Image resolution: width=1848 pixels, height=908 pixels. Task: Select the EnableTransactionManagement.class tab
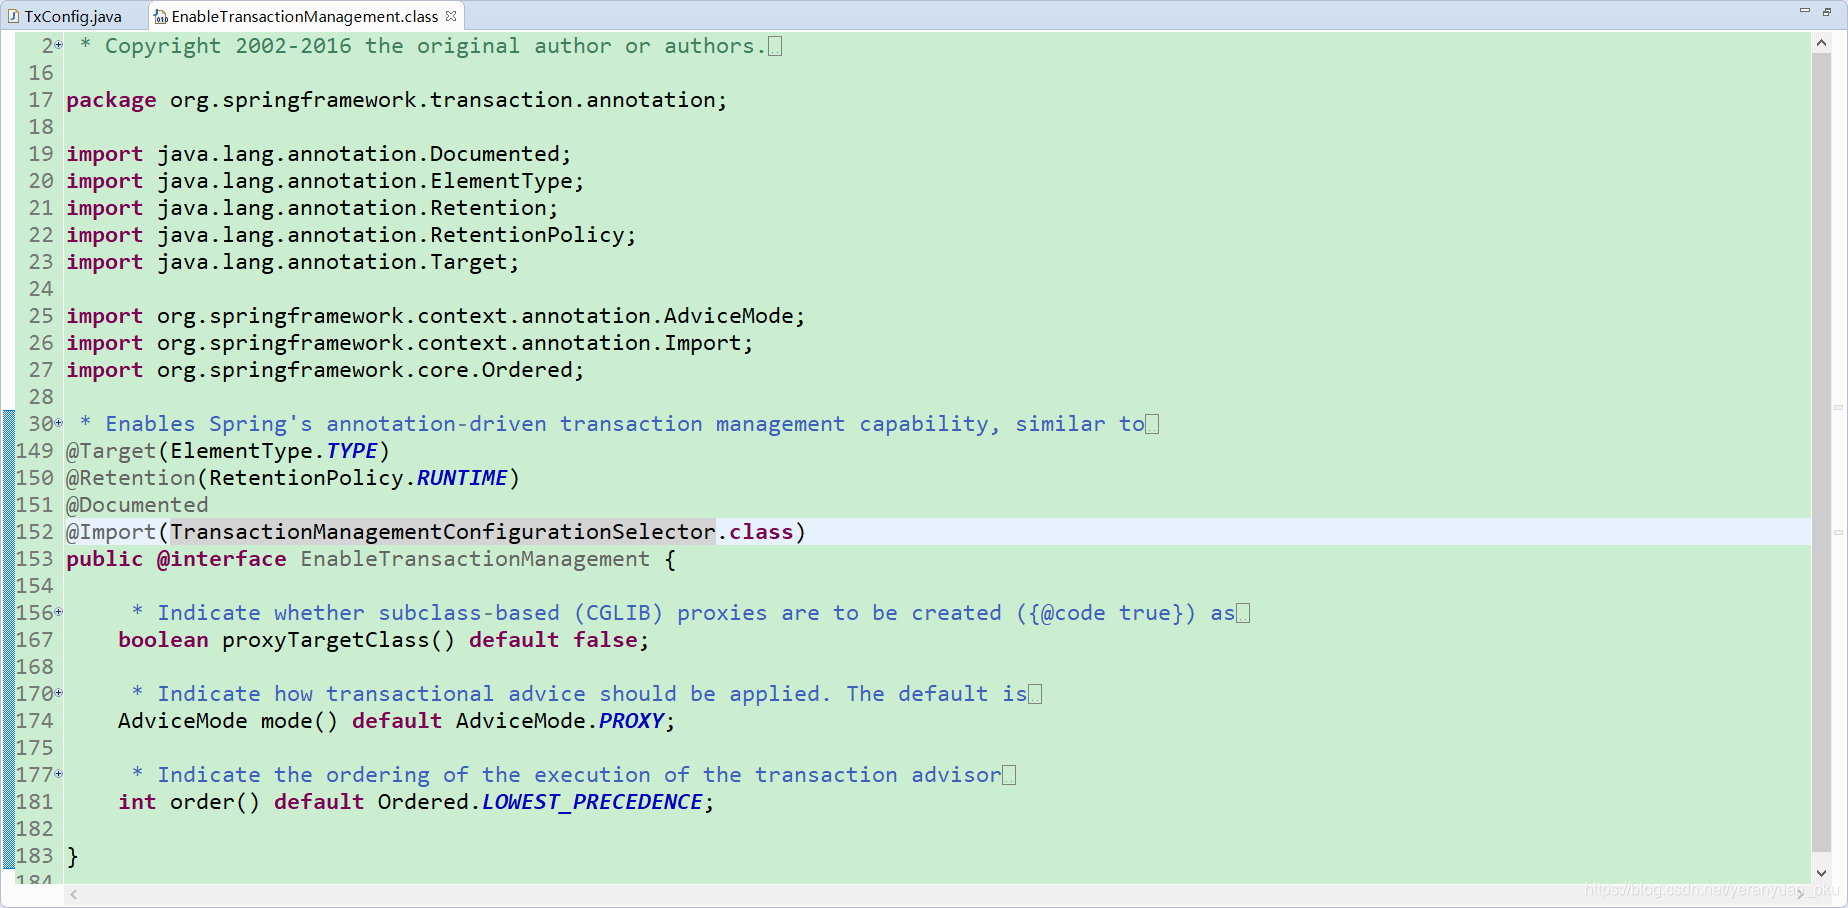pyautogui.click(x=304, y=16)
